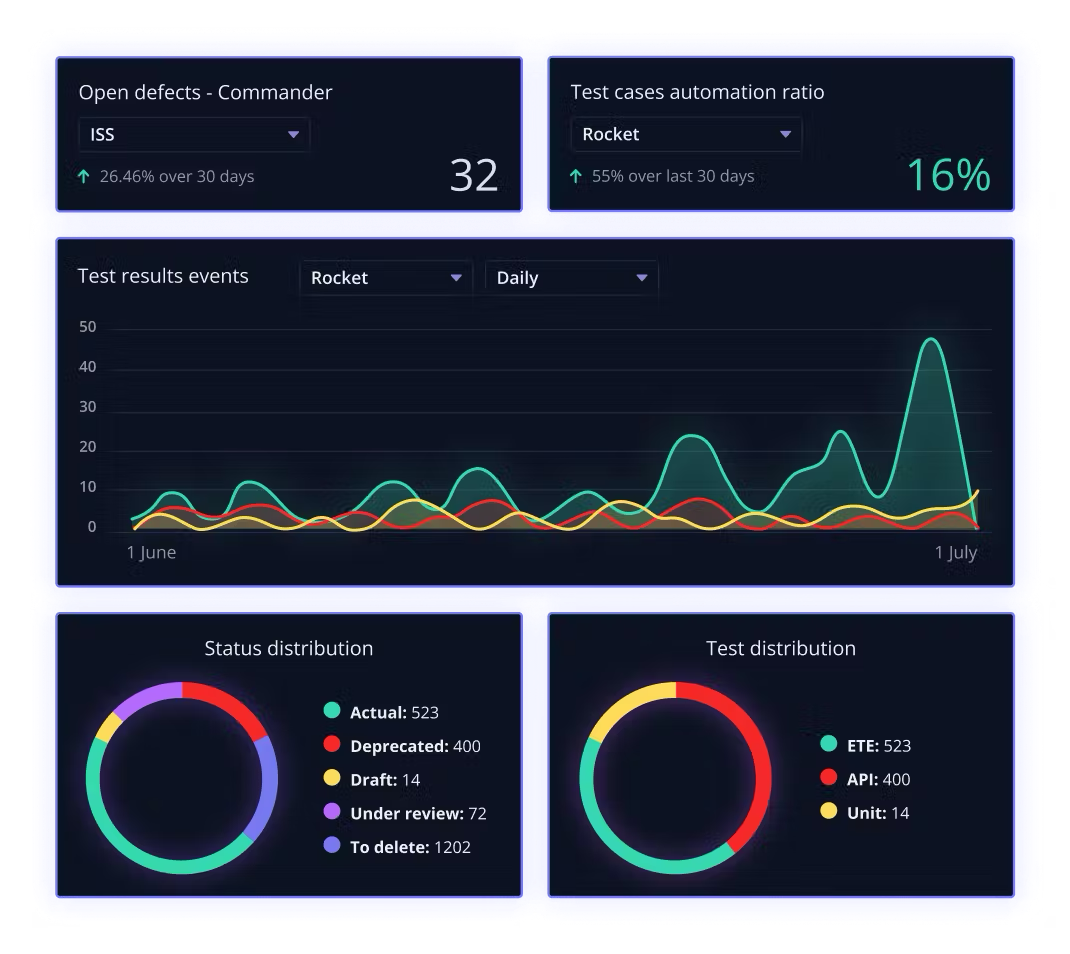Click the up arrow beside 55% trend

[x=576, y=177]
